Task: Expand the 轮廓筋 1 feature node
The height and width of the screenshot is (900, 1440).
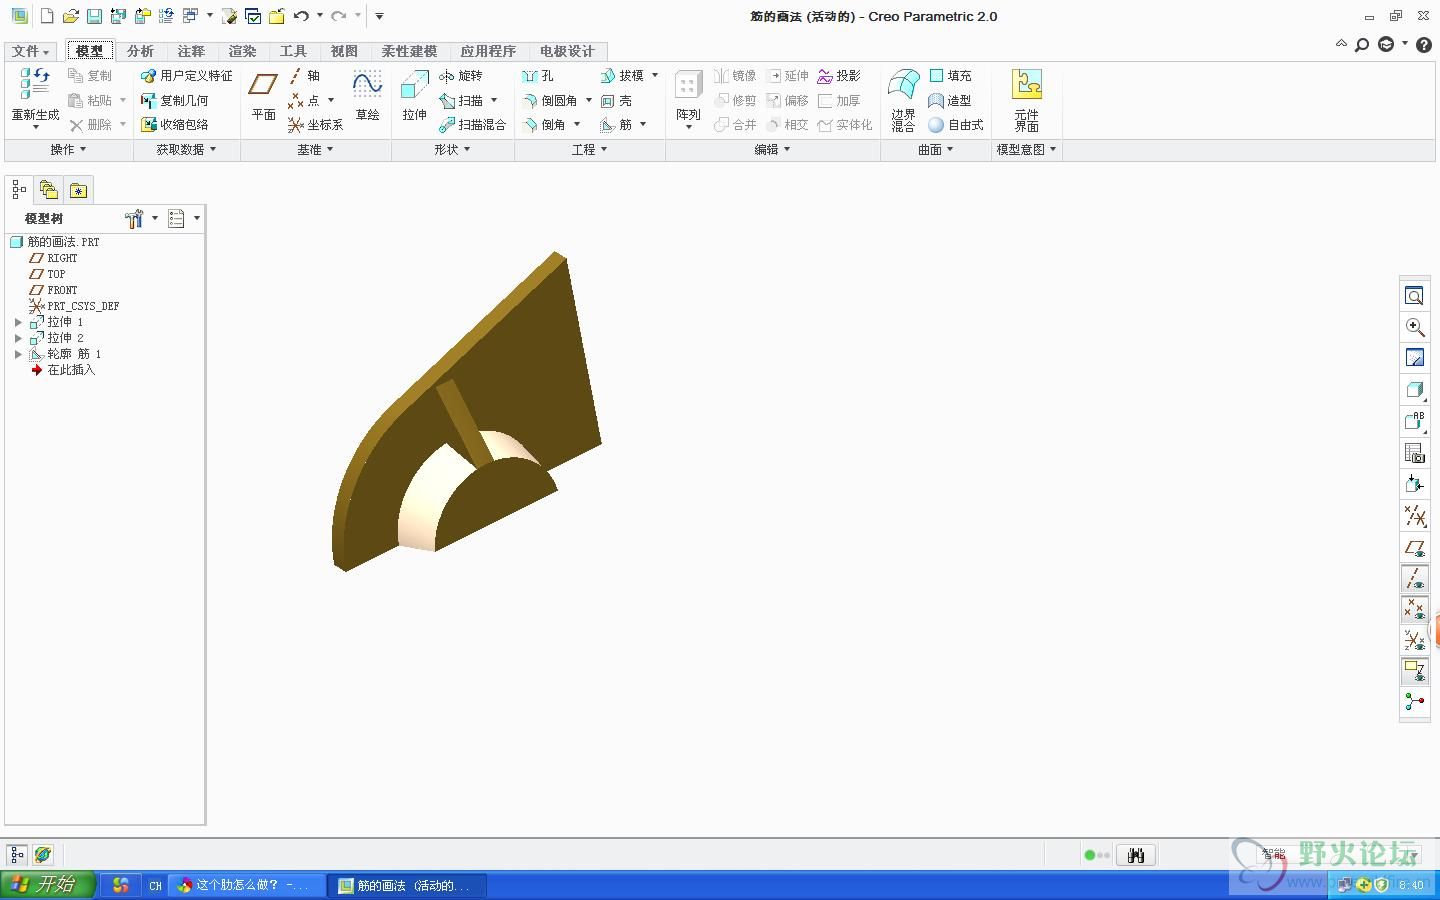Action: pyautogui.click(x=18, y=354)
